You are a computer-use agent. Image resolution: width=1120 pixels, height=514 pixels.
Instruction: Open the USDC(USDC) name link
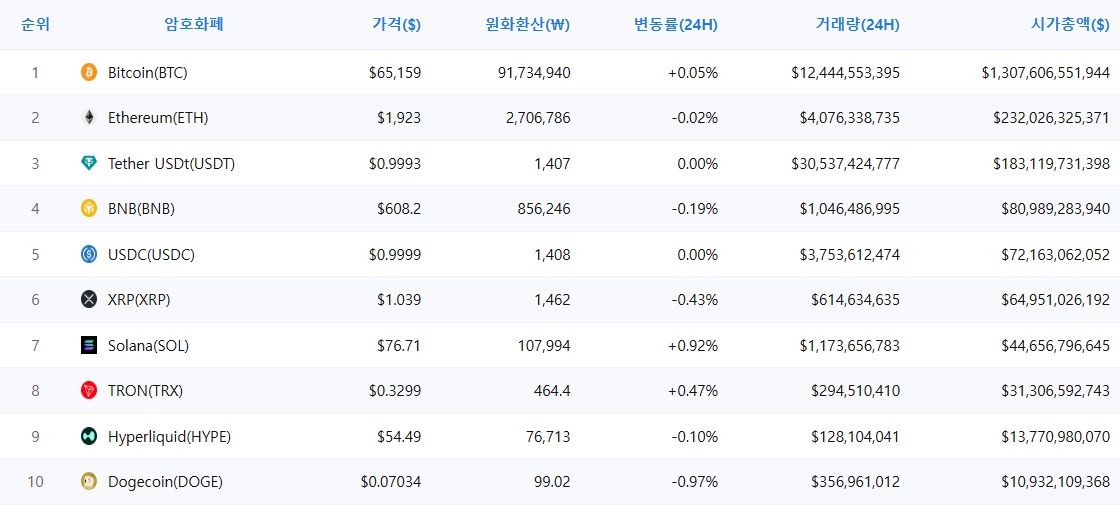[151, 254]
